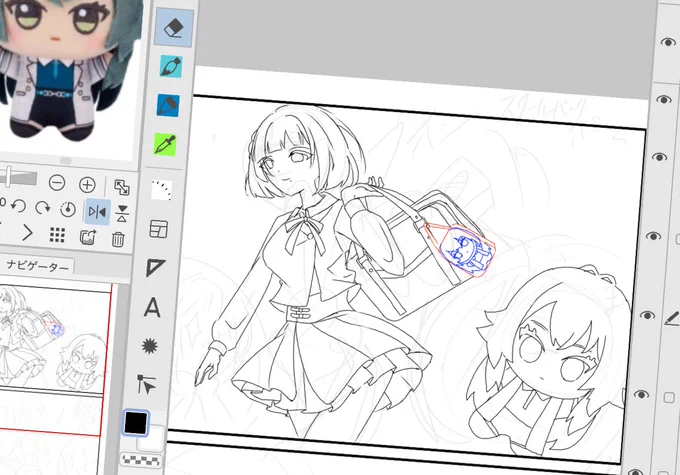Zoom out with the minus button
This screenshot has height=475, width=680.
tap(57, 183)
